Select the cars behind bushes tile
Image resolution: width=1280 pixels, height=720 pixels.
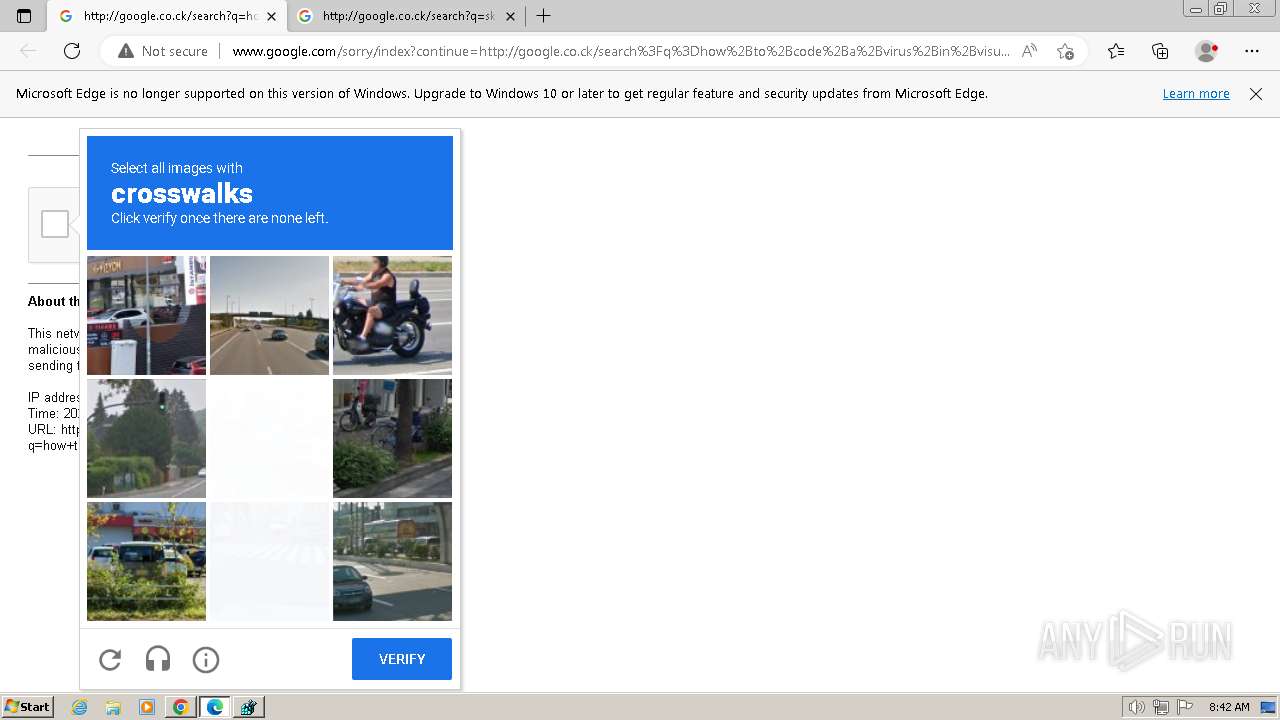[146, 561]
